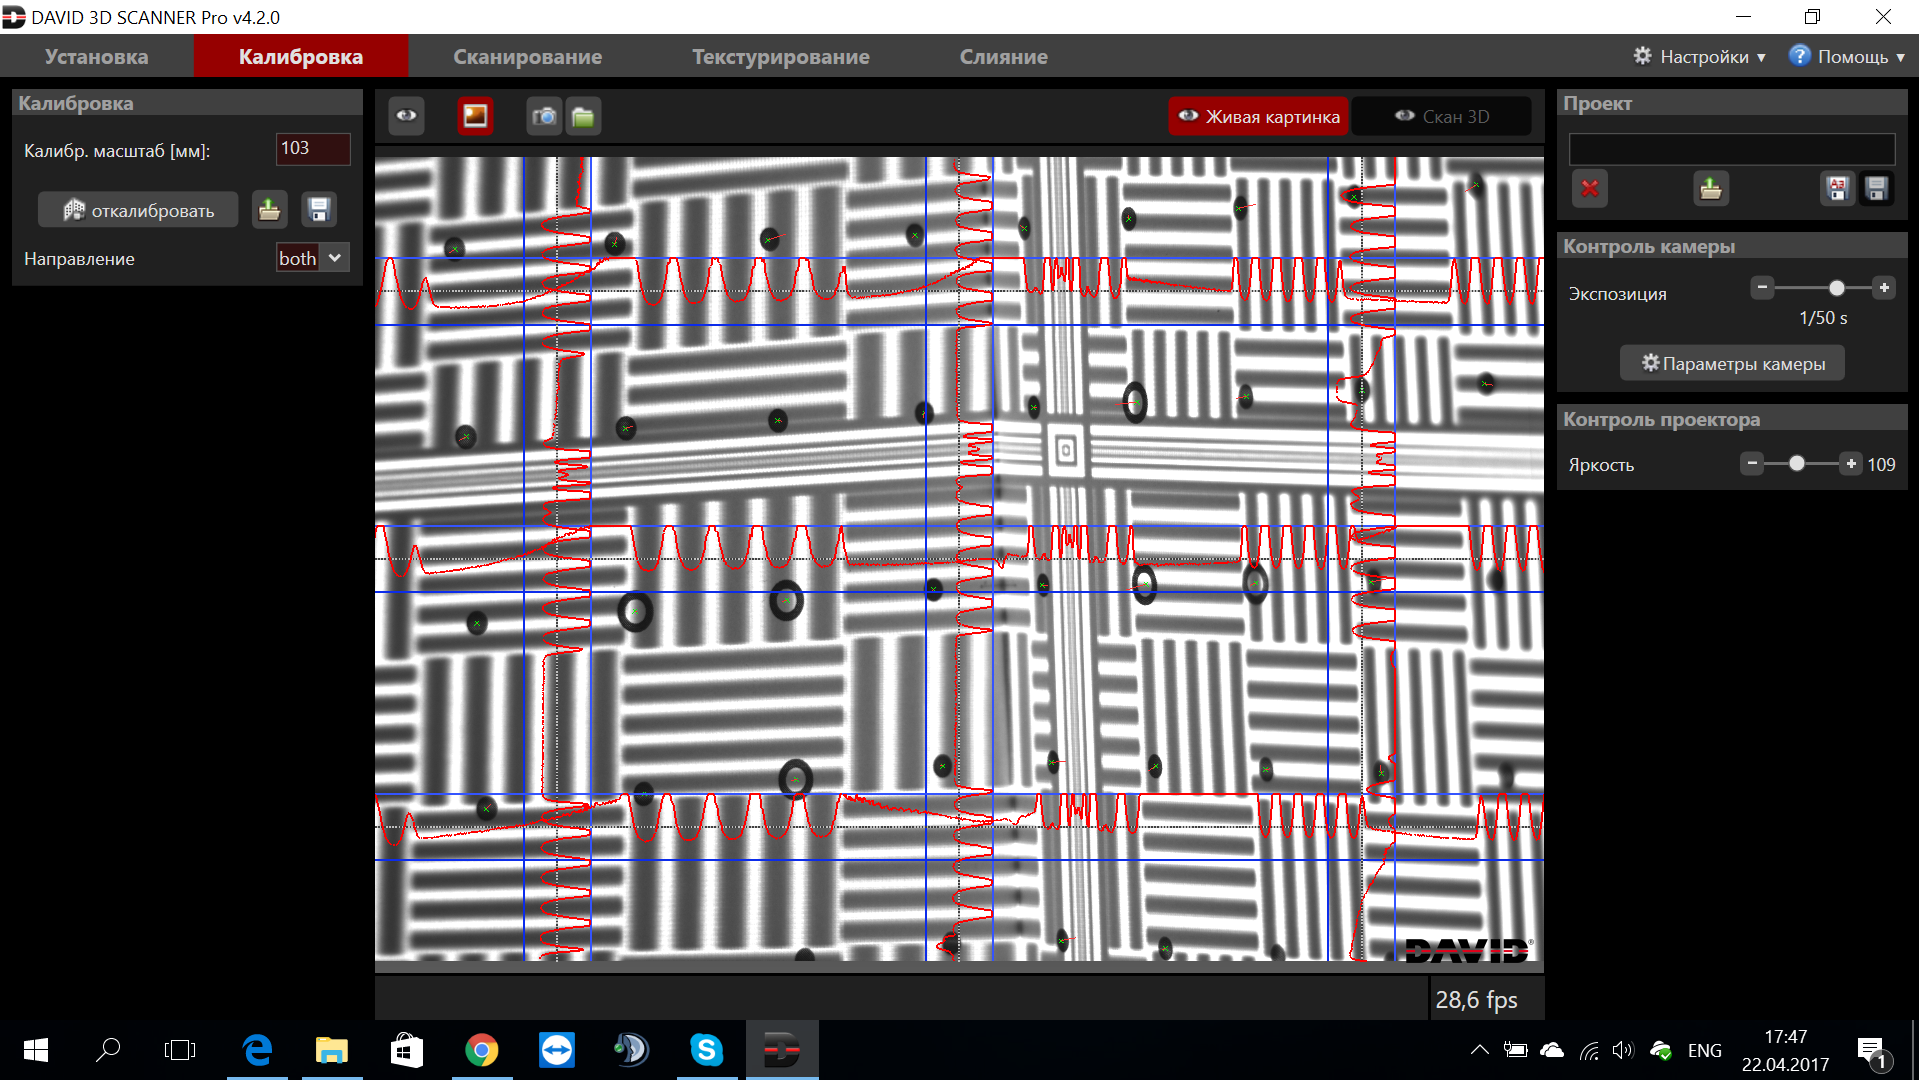1919x1080 pixels.
Task: Expand the Направление direction dropdown
Action: tap(312, 258)
